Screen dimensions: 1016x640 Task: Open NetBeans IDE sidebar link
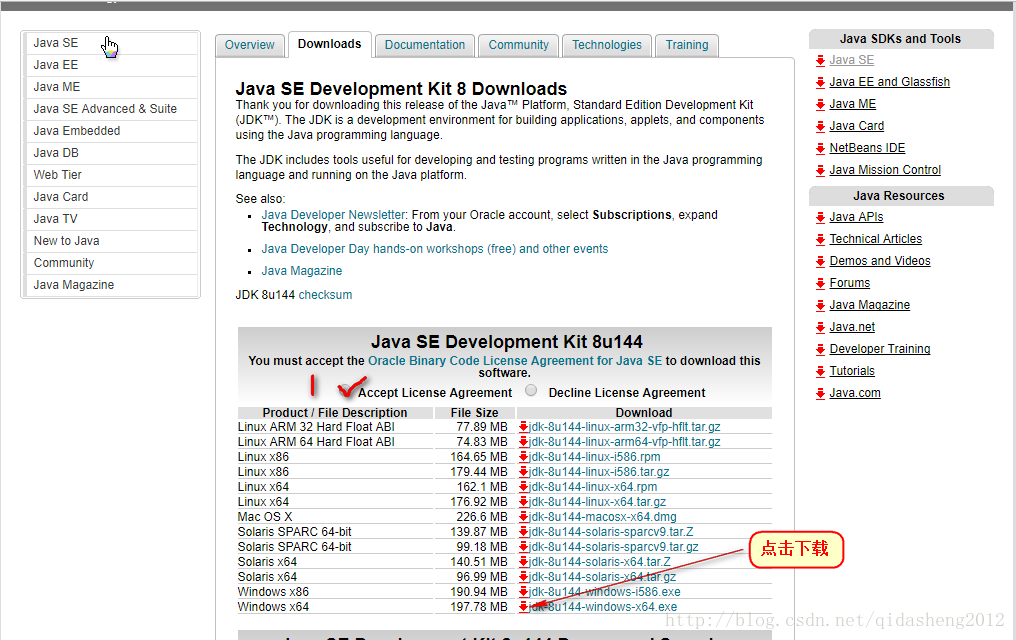coord(867,148)
